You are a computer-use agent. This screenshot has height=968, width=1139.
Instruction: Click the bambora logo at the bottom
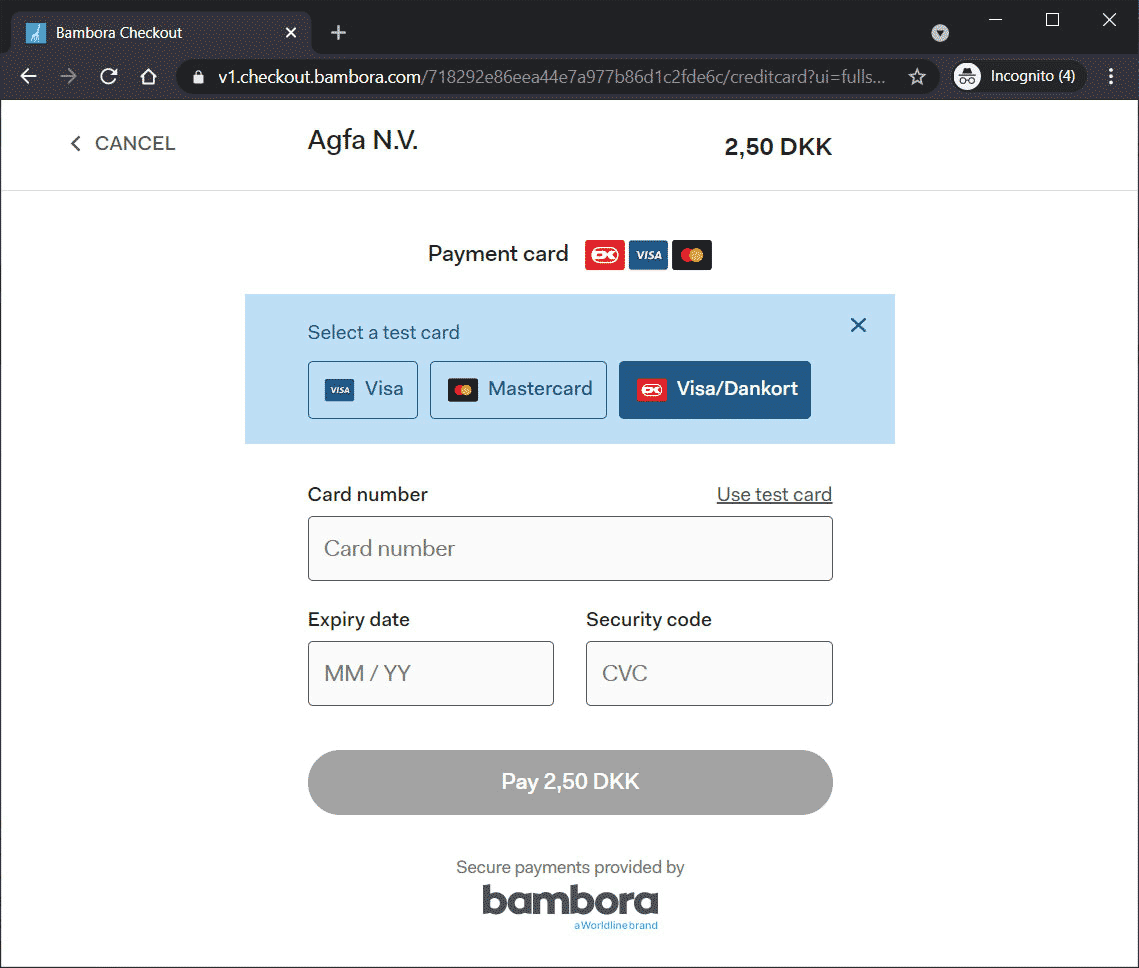pyautogui.click(x=570, y=906)
